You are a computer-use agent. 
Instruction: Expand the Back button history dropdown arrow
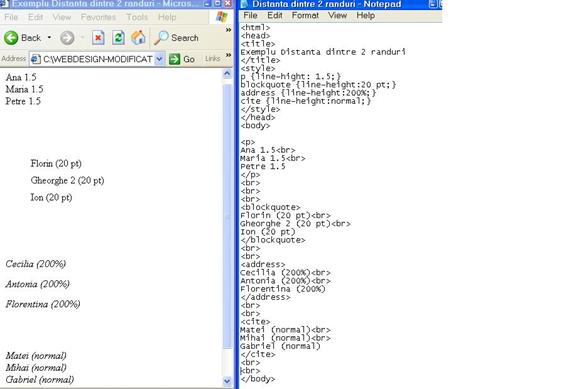[49, 37]
